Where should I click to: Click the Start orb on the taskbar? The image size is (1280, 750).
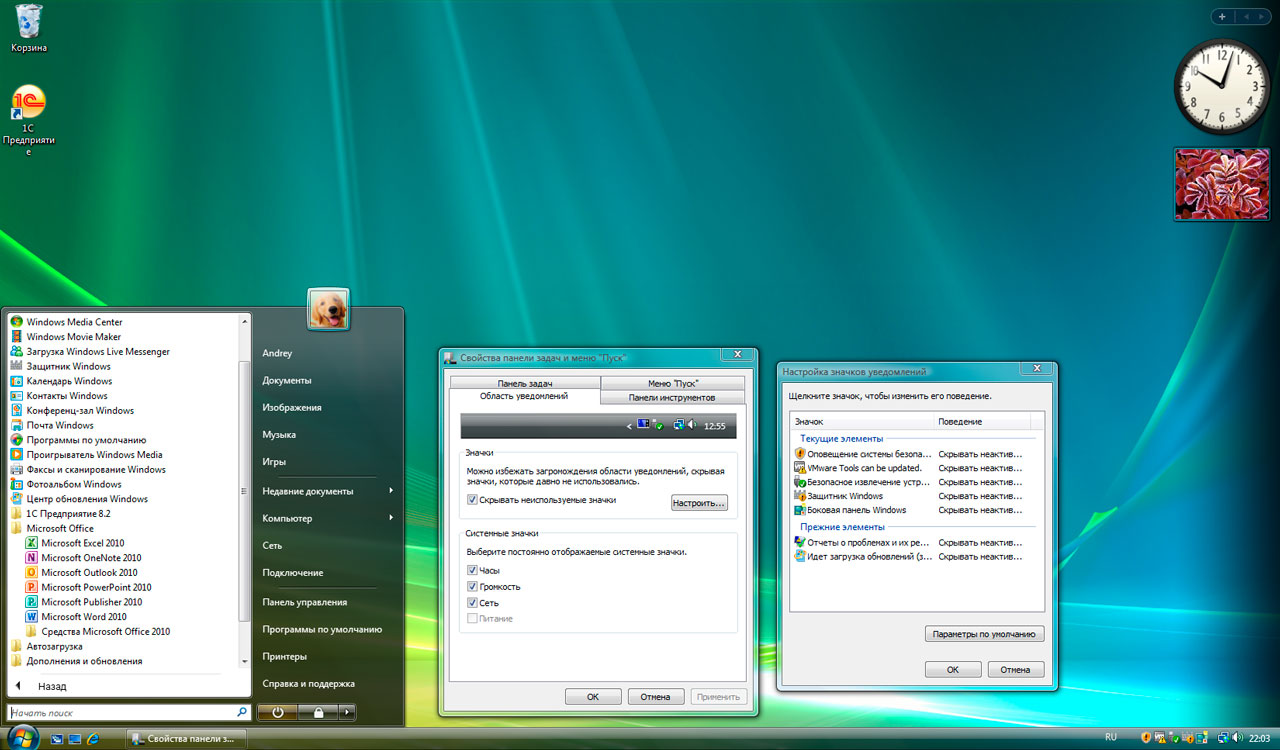(20, 738)
